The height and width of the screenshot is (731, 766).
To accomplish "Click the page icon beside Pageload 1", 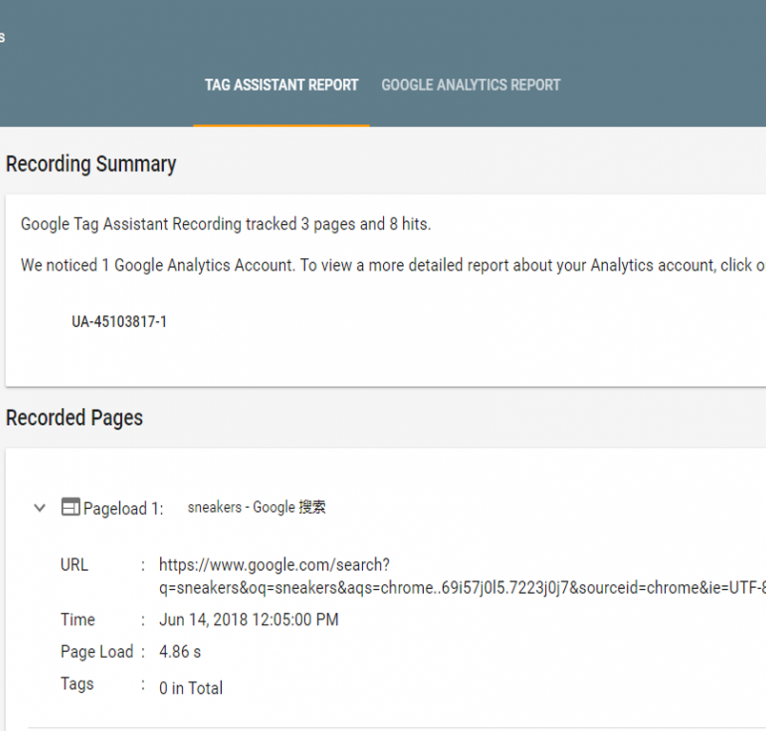I will 70,508.
